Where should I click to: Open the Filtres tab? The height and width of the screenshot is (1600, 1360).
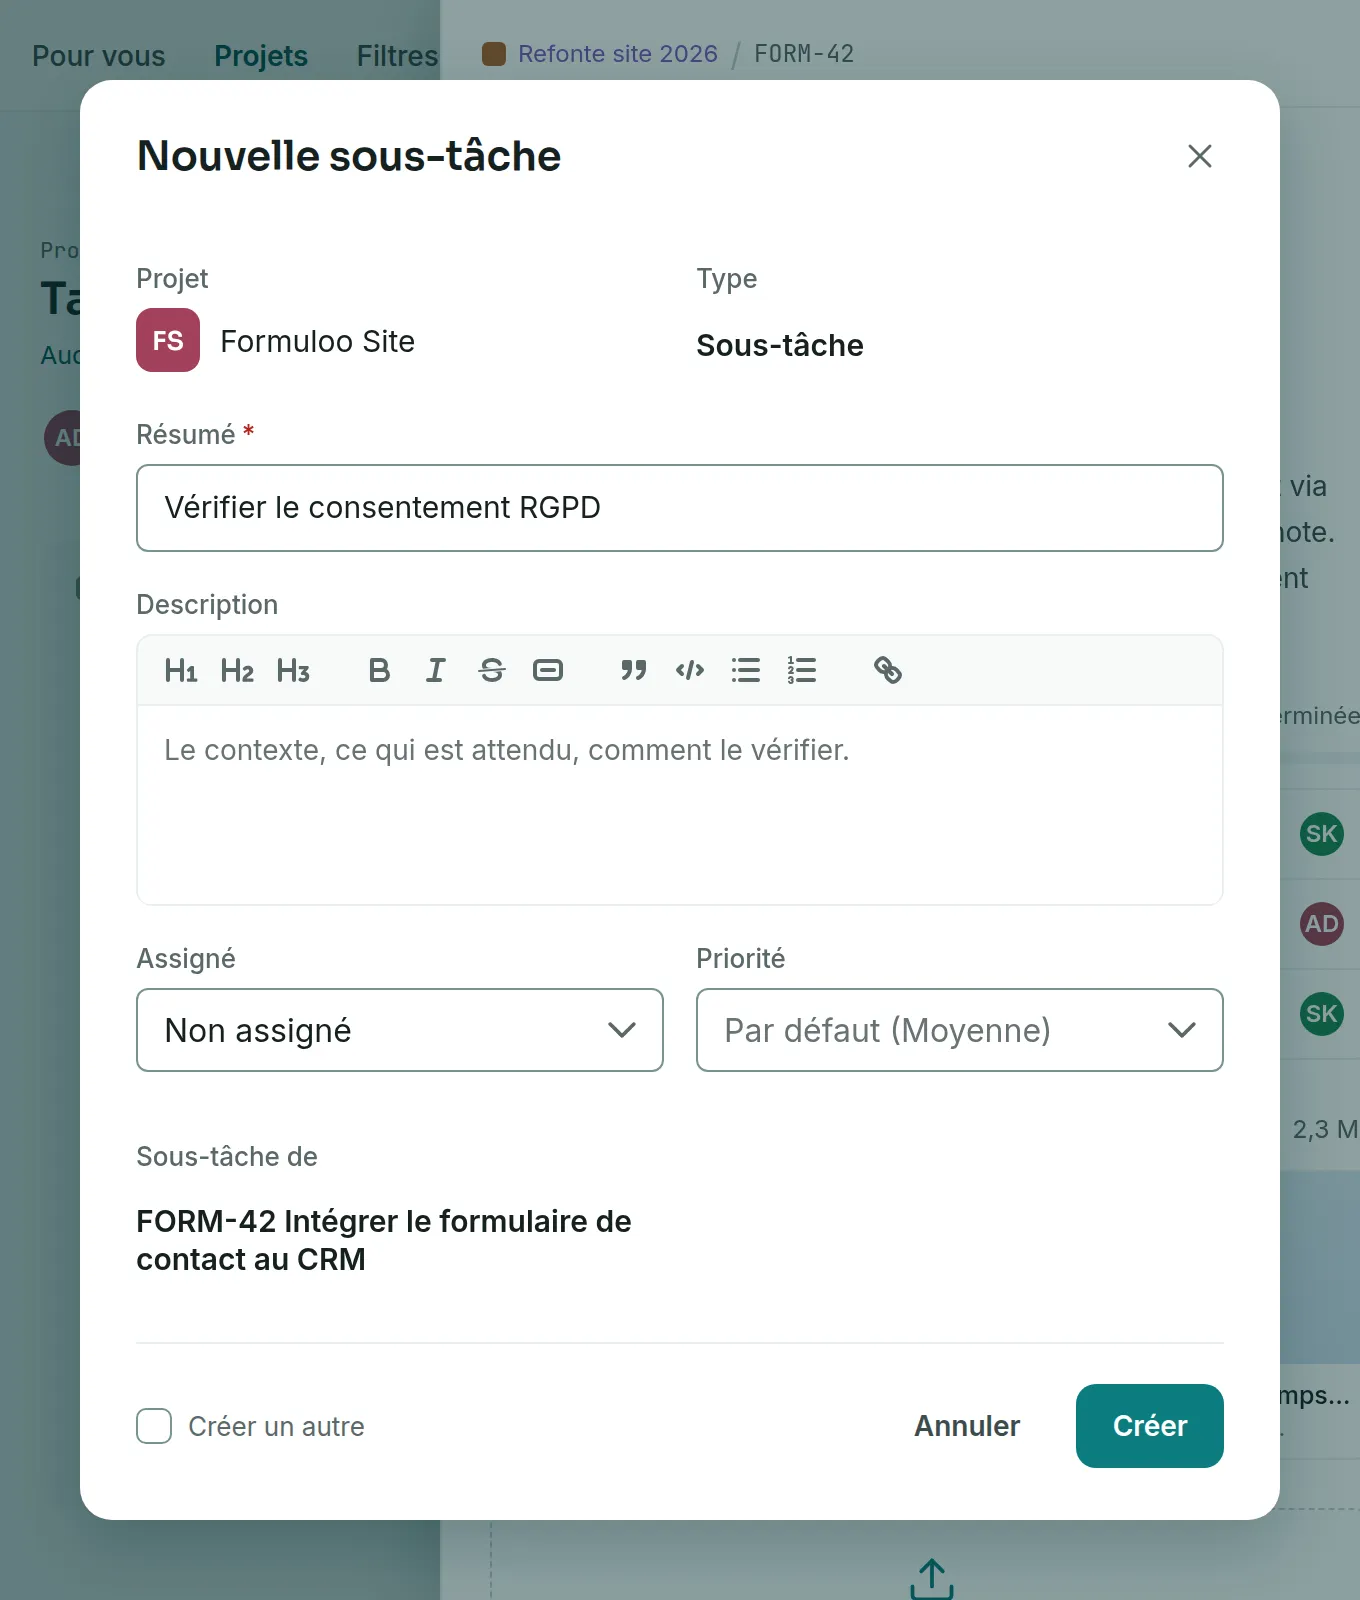397,56
